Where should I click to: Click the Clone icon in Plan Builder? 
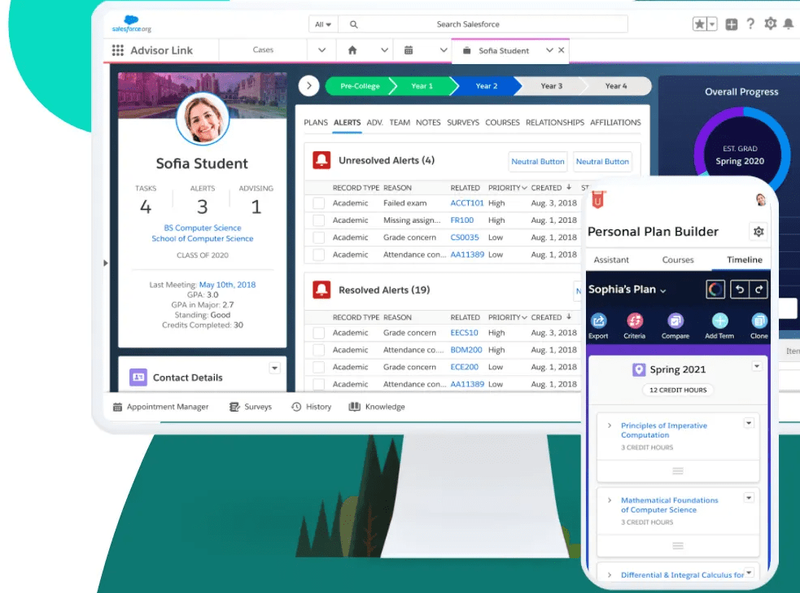click(x=759, y=321)
